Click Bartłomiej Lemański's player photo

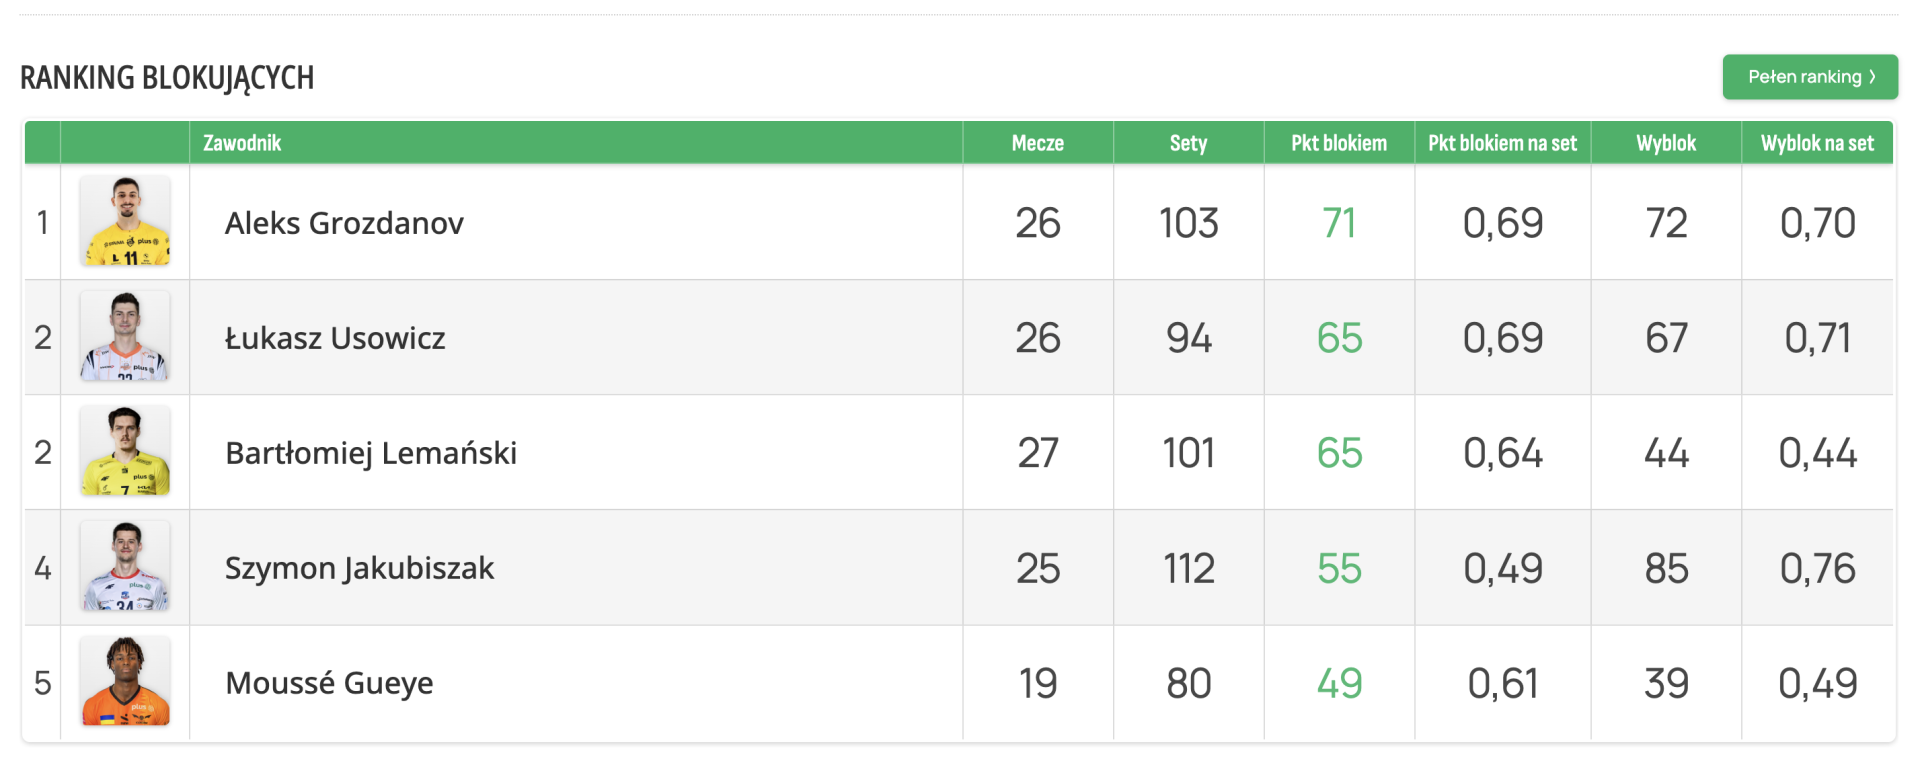125,451
